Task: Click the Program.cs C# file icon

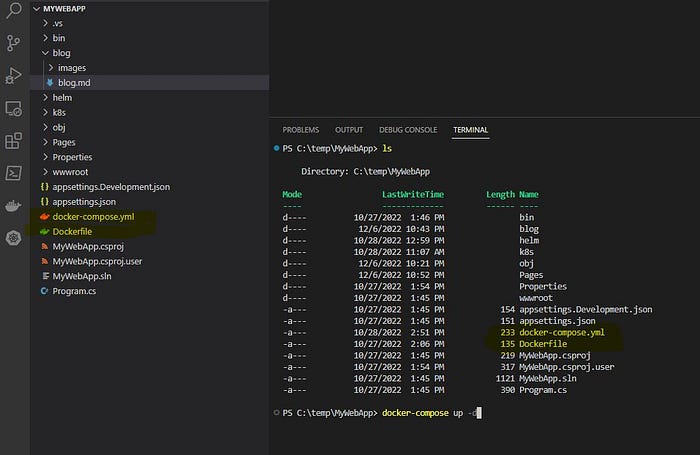Action: [x=45, y=291]
